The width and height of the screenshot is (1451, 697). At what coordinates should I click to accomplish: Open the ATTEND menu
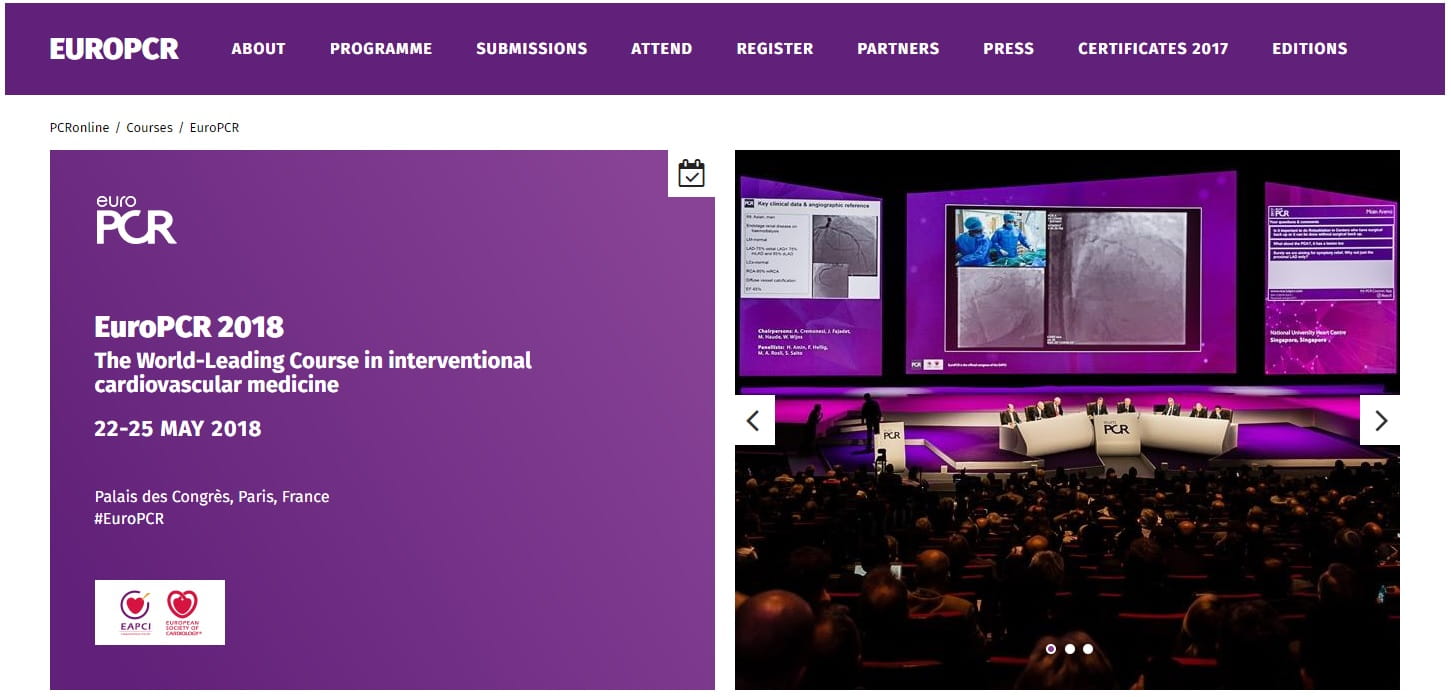tap(661, 48)
